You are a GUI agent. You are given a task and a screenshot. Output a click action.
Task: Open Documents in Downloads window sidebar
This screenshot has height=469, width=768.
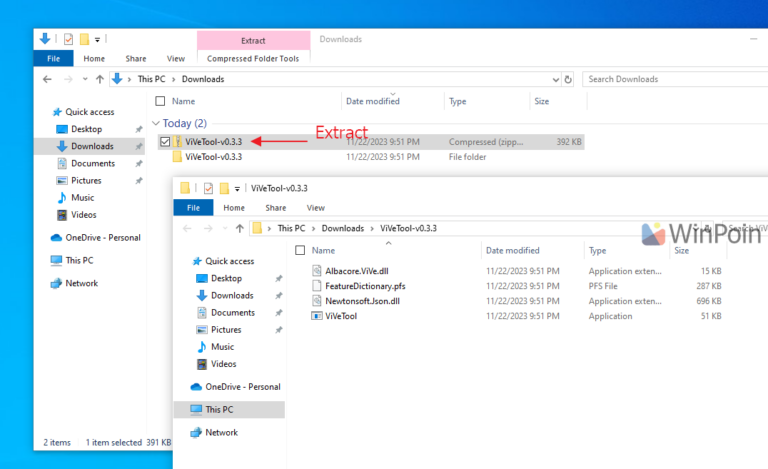click(93, 164)
